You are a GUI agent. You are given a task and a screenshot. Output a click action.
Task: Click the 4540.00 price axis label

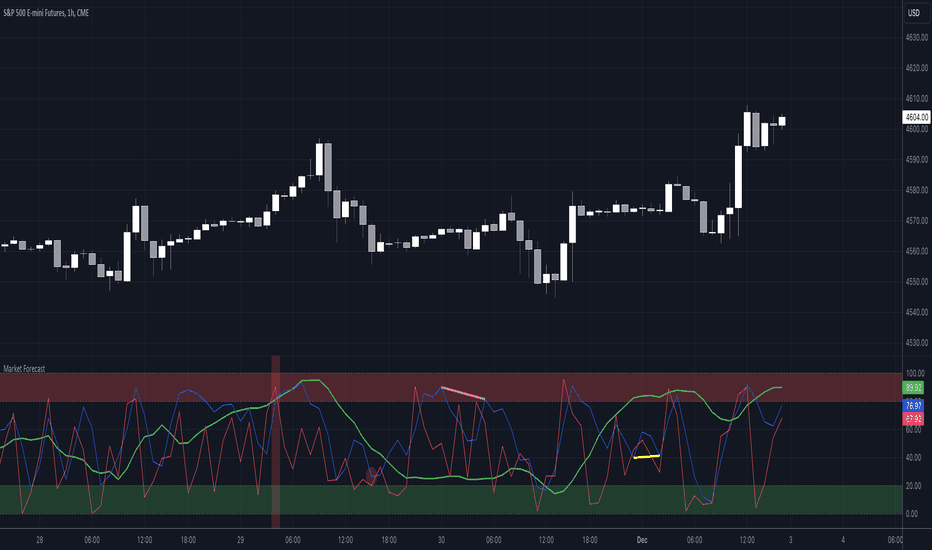[x=917, y=312]
